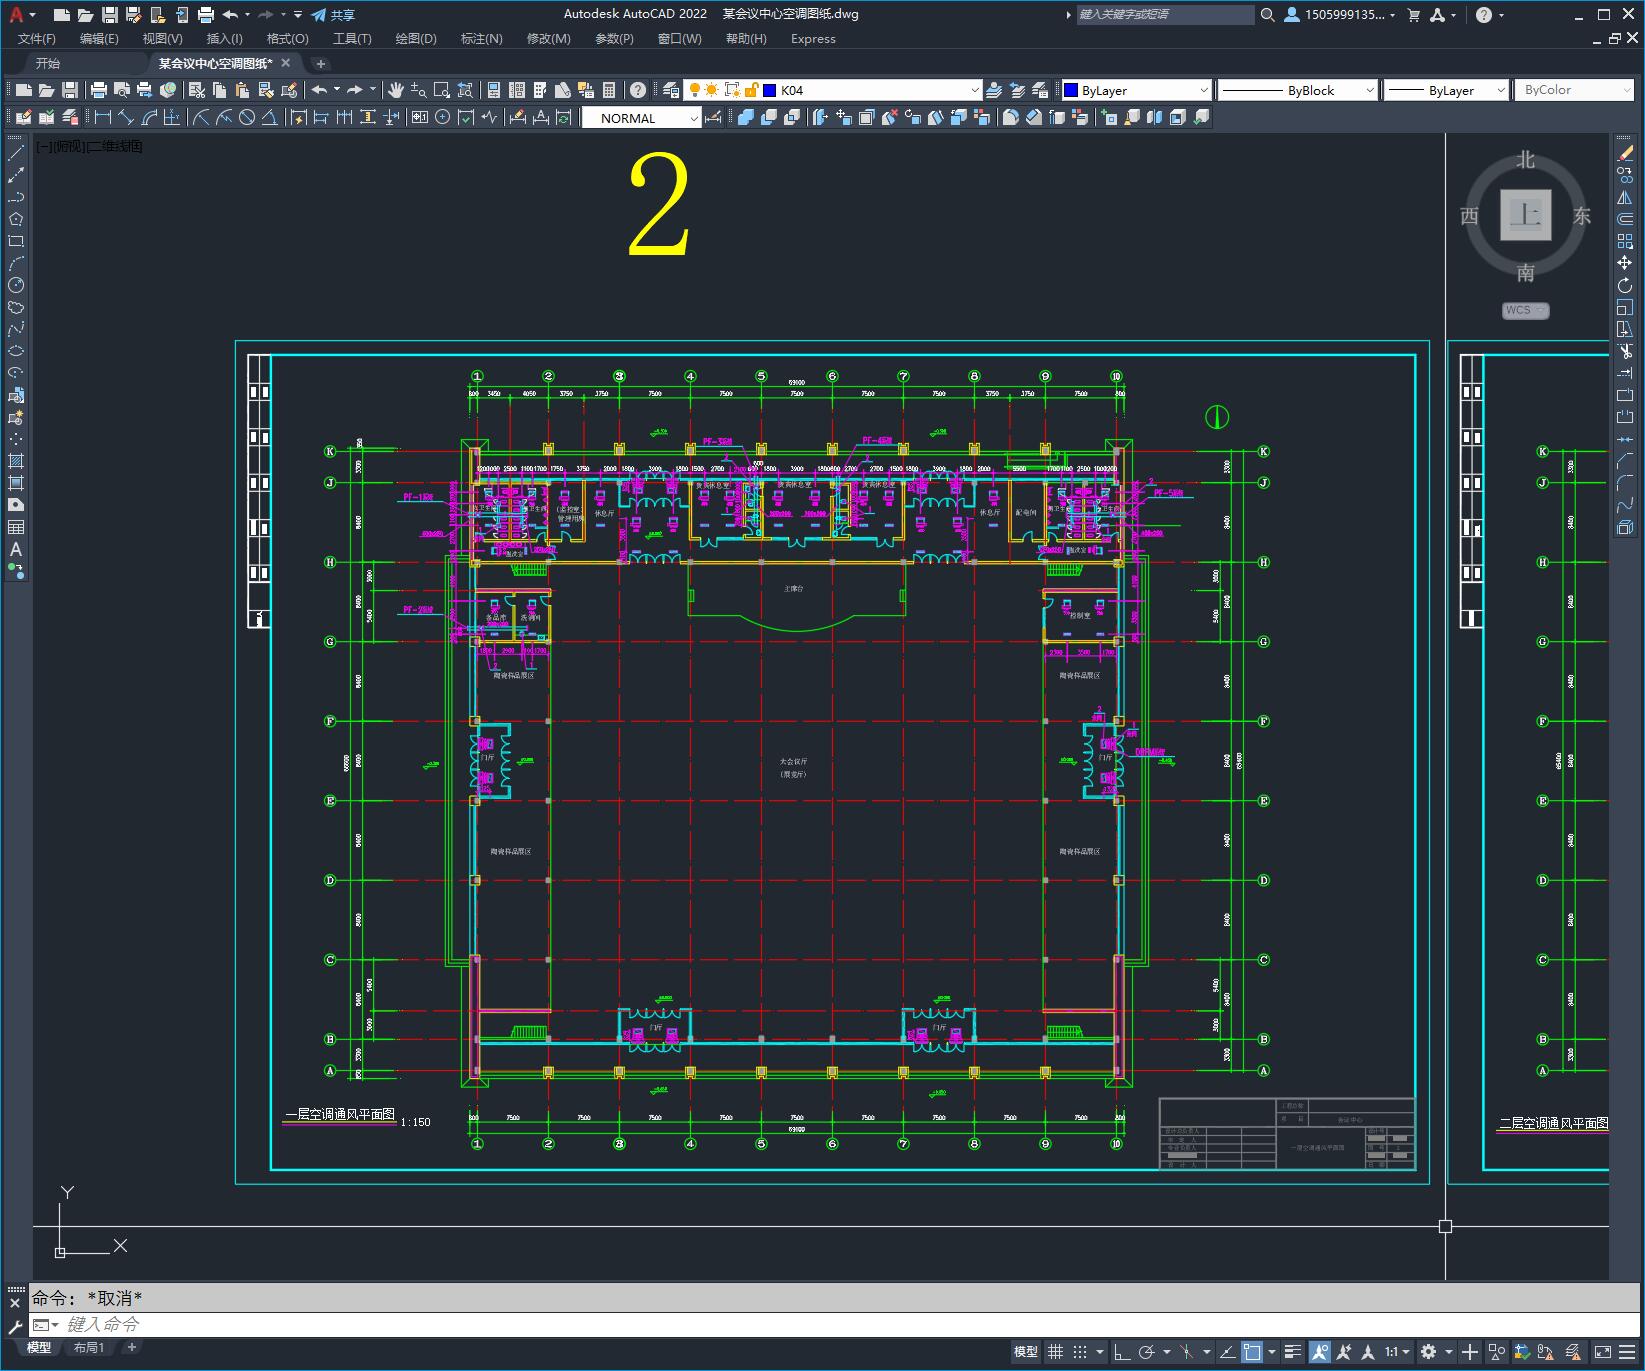Toggle Lineweight display
This screenshot has height=1371, width=1645.
click(1293, 1352)
